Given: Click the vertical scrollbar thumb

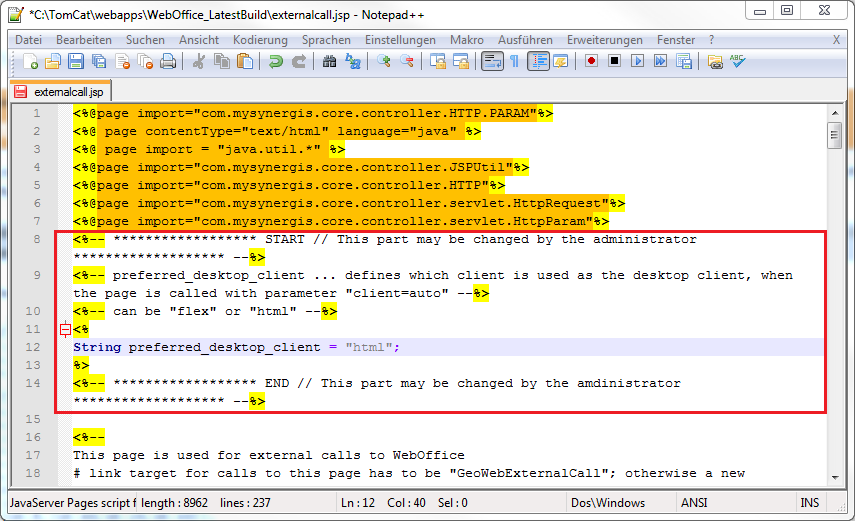Looking at the screenshot, I should coord(834,135).
